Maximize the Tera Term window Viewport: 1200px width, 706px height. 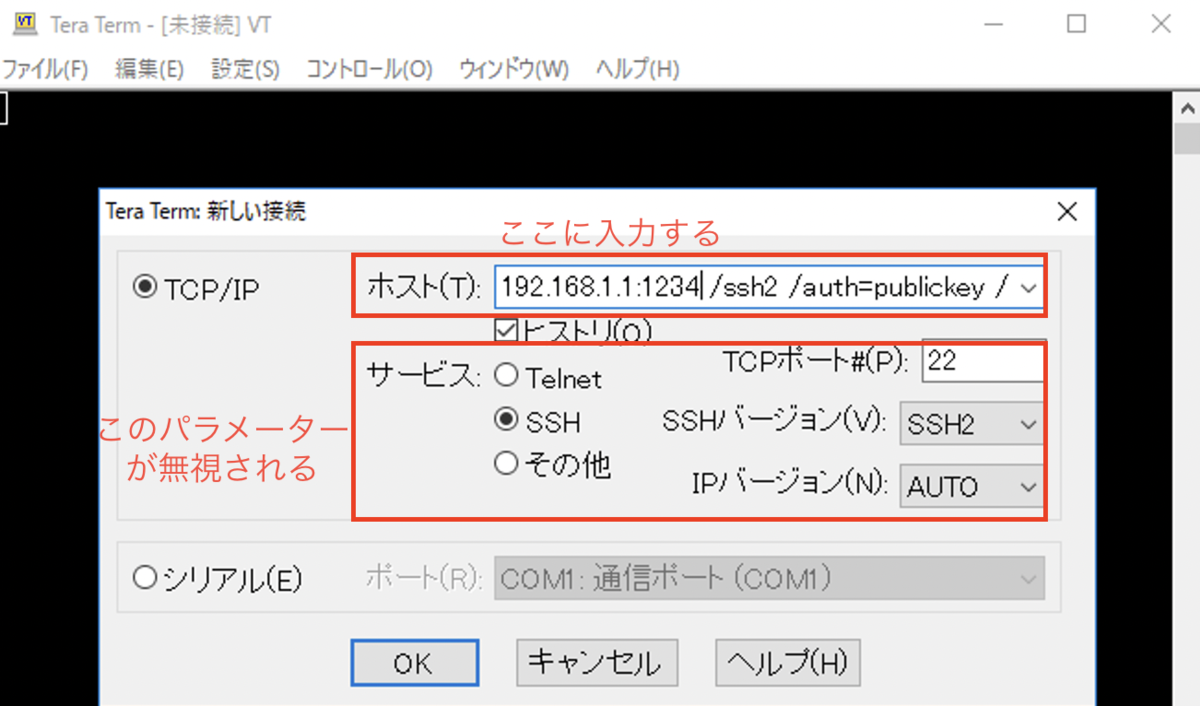point(1076,24)
